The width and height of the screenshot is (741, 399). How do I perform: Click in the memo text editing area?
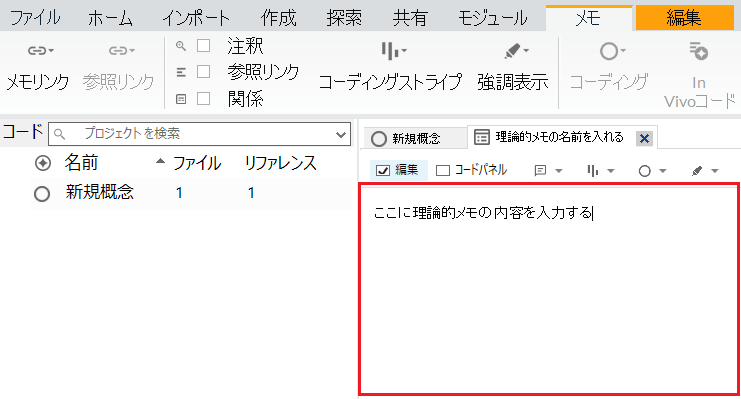(x=549, y=289)
